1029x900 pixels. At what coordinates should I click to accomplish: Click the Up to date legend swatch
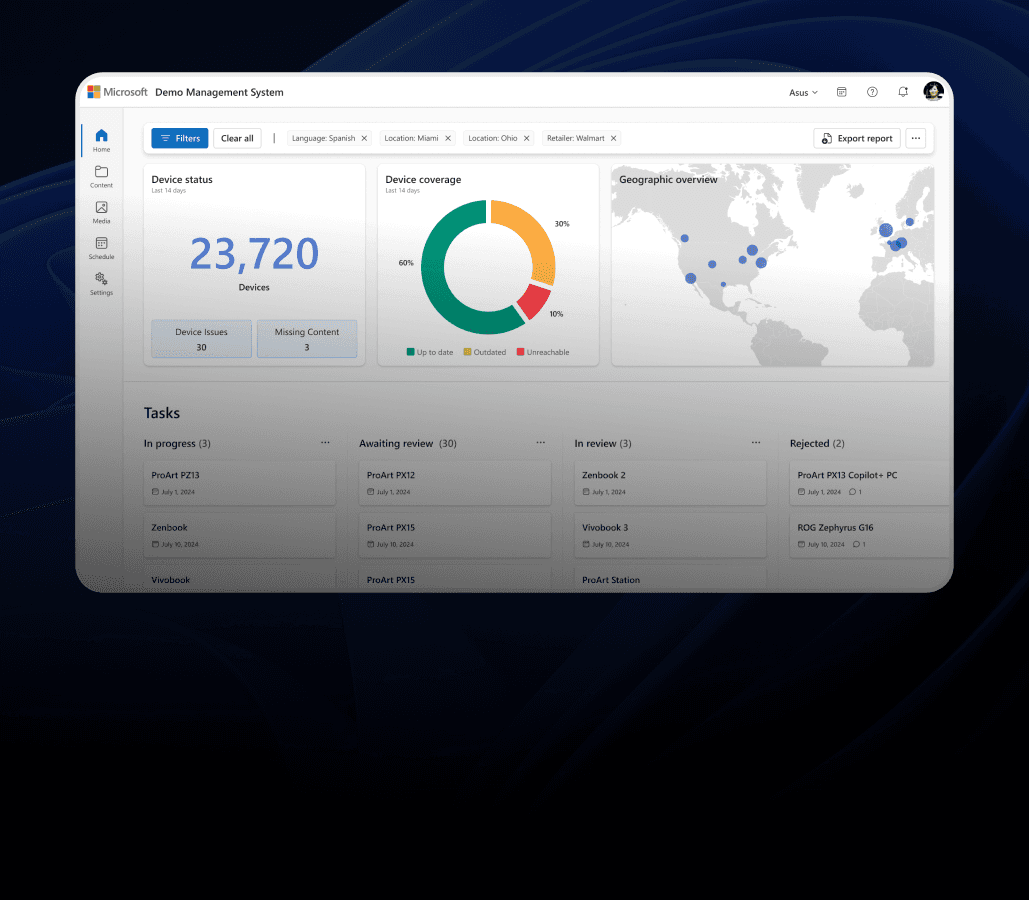point(410,352)
